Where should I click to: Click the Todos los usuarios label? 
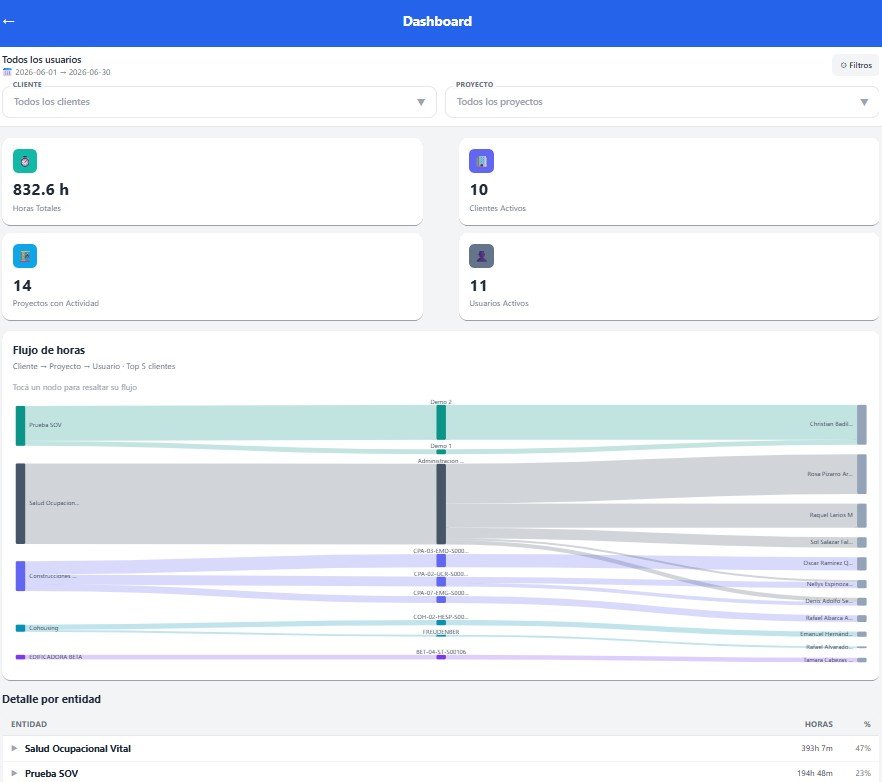(x=42, y=60)
